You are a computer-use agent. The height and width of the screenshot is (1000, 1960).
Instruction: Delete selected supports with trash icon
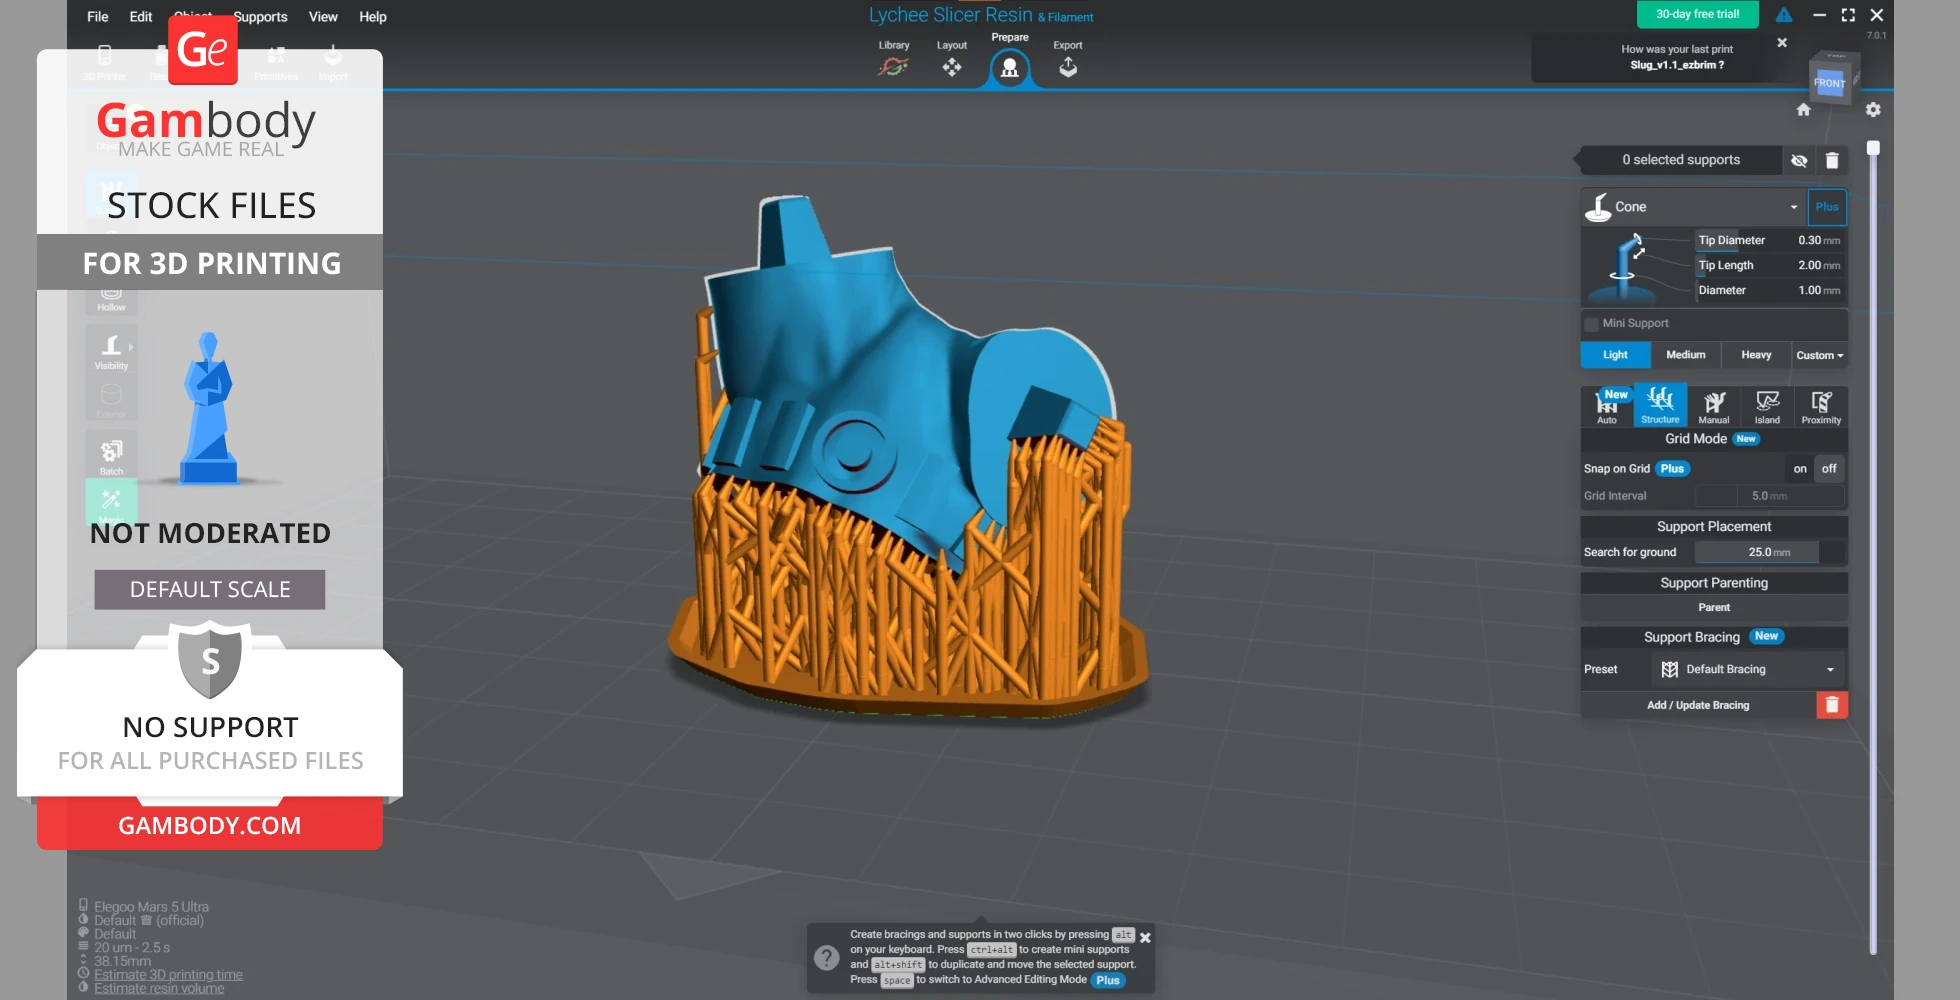click(x=1832, y=160)
